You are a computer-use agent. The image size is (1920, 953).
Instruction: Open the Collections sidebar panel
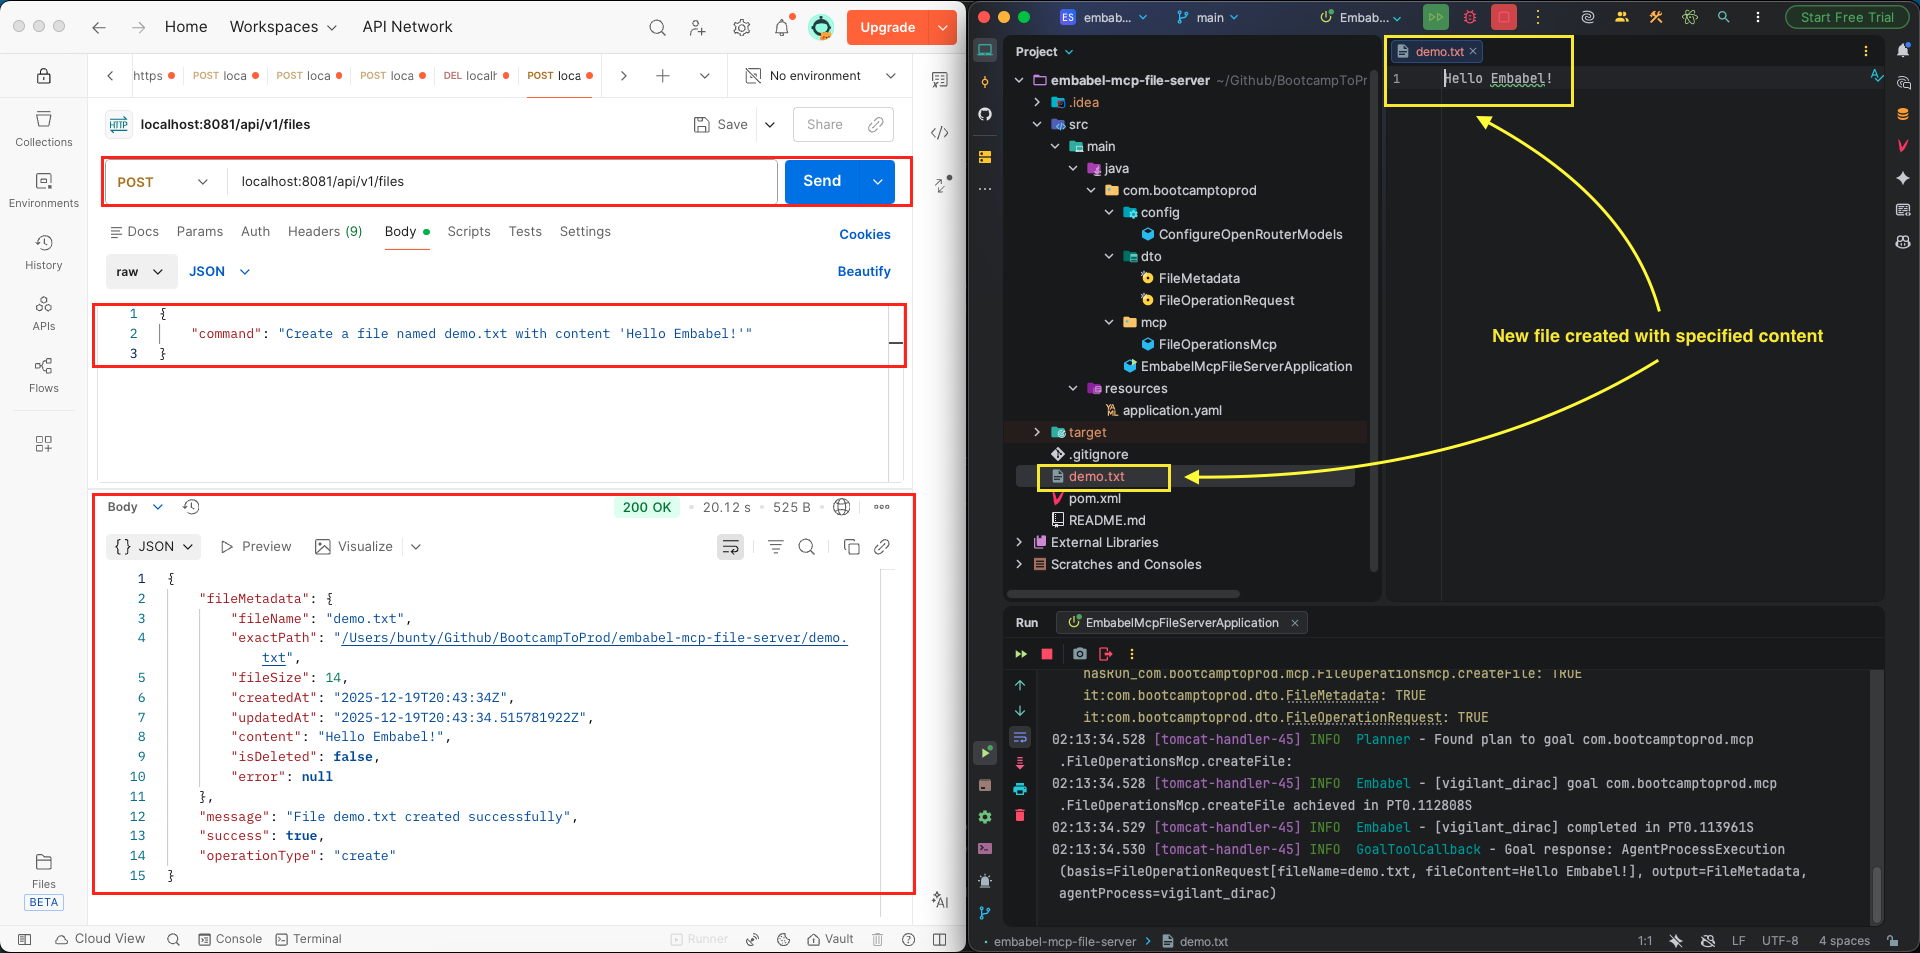click(44, 129)
